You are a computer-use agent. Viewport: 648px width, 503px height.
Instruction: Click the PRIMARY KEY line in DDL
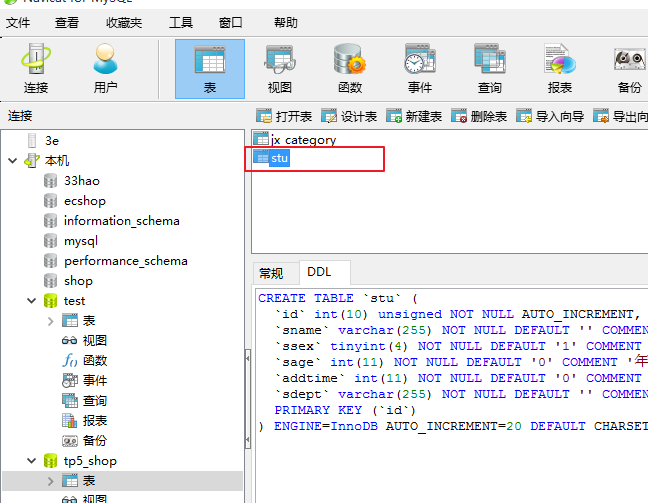[x=345, y=410]
